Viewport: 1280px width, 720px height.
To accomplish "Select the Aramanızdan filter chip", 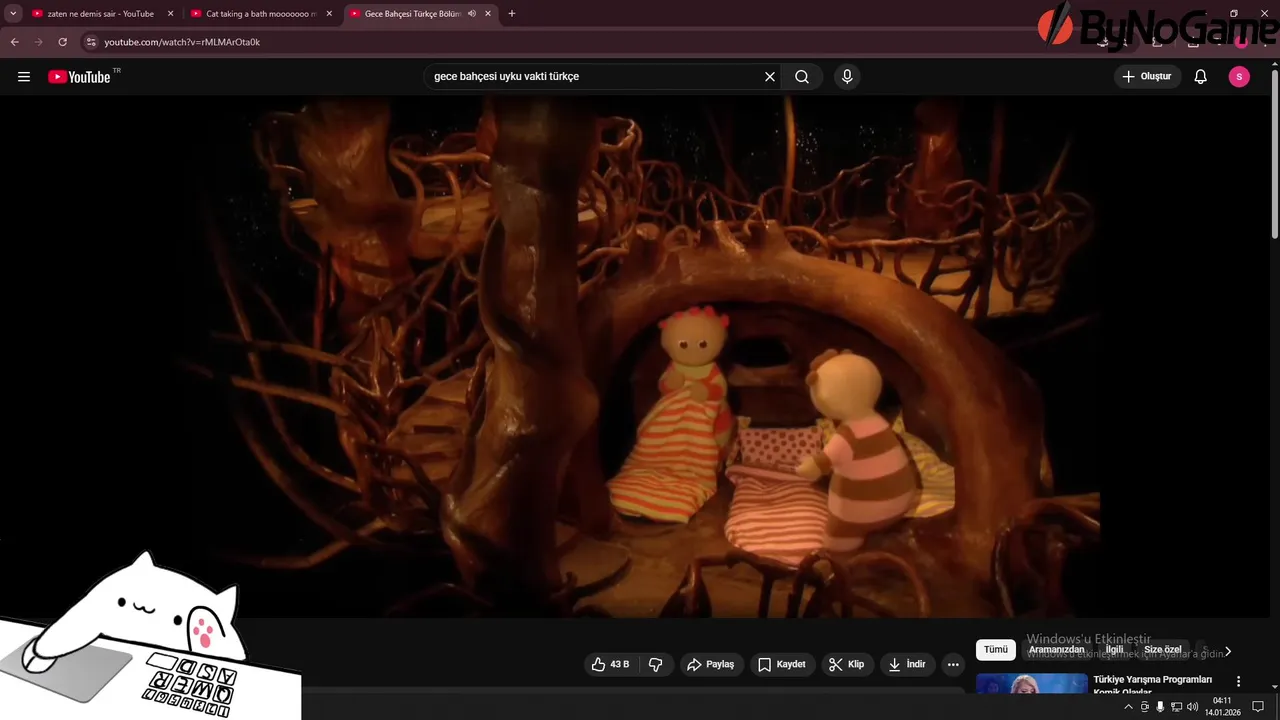I will pos(1057,650).
